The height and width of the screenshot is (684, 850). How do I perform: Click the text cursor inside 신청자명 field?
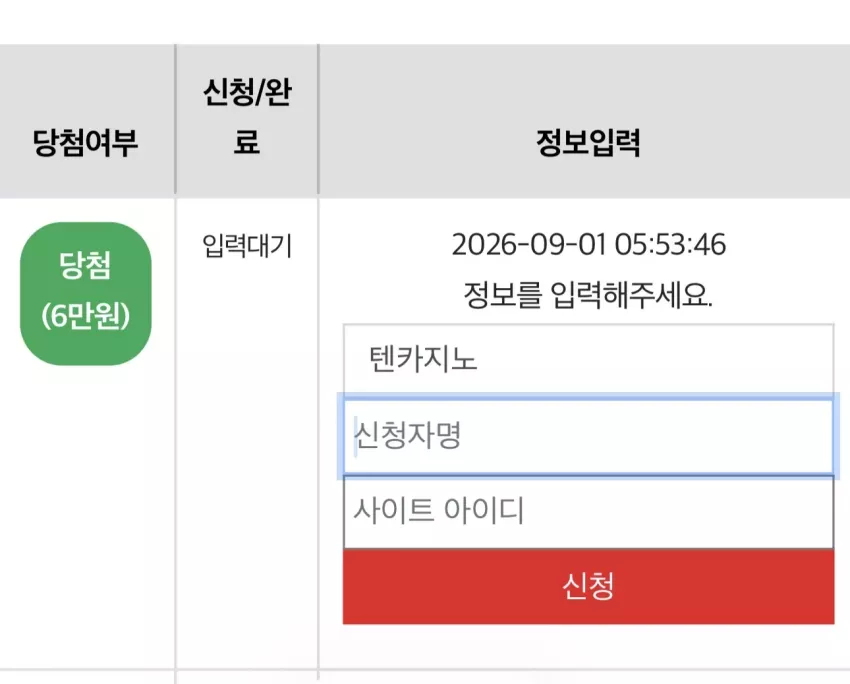356,437
